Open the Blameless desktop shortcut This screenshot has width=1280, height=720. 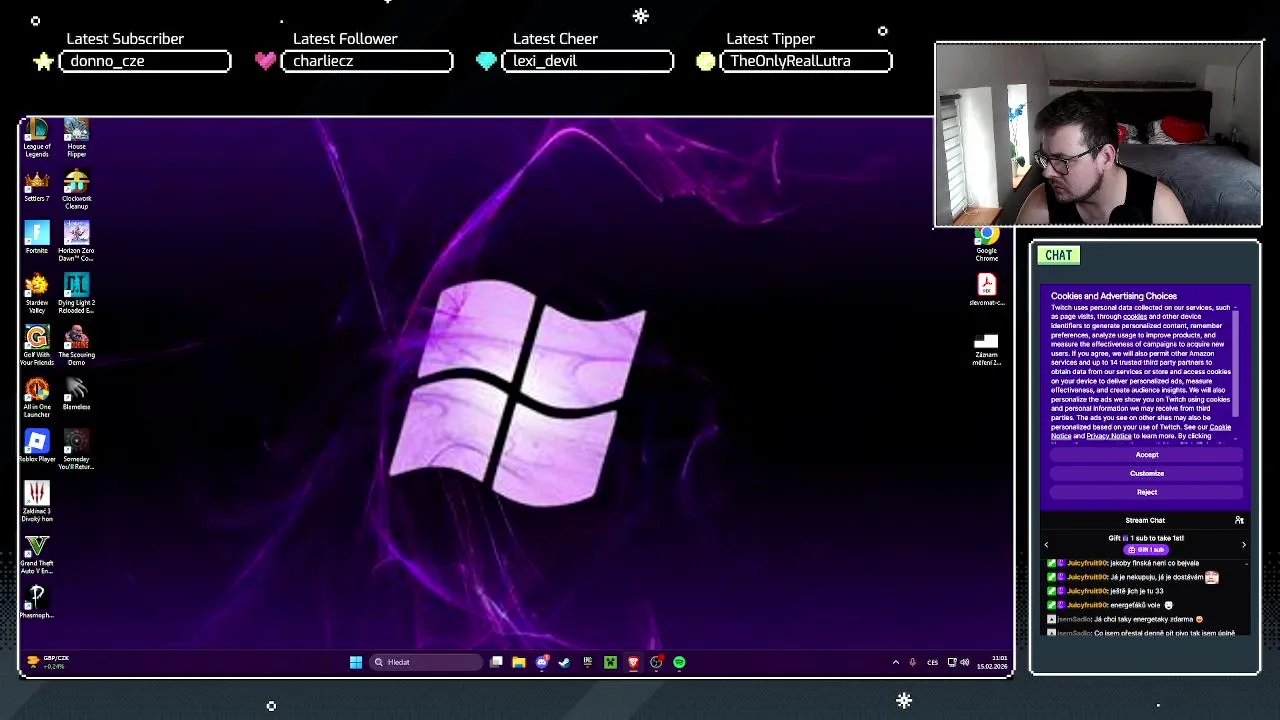point(77,394)
